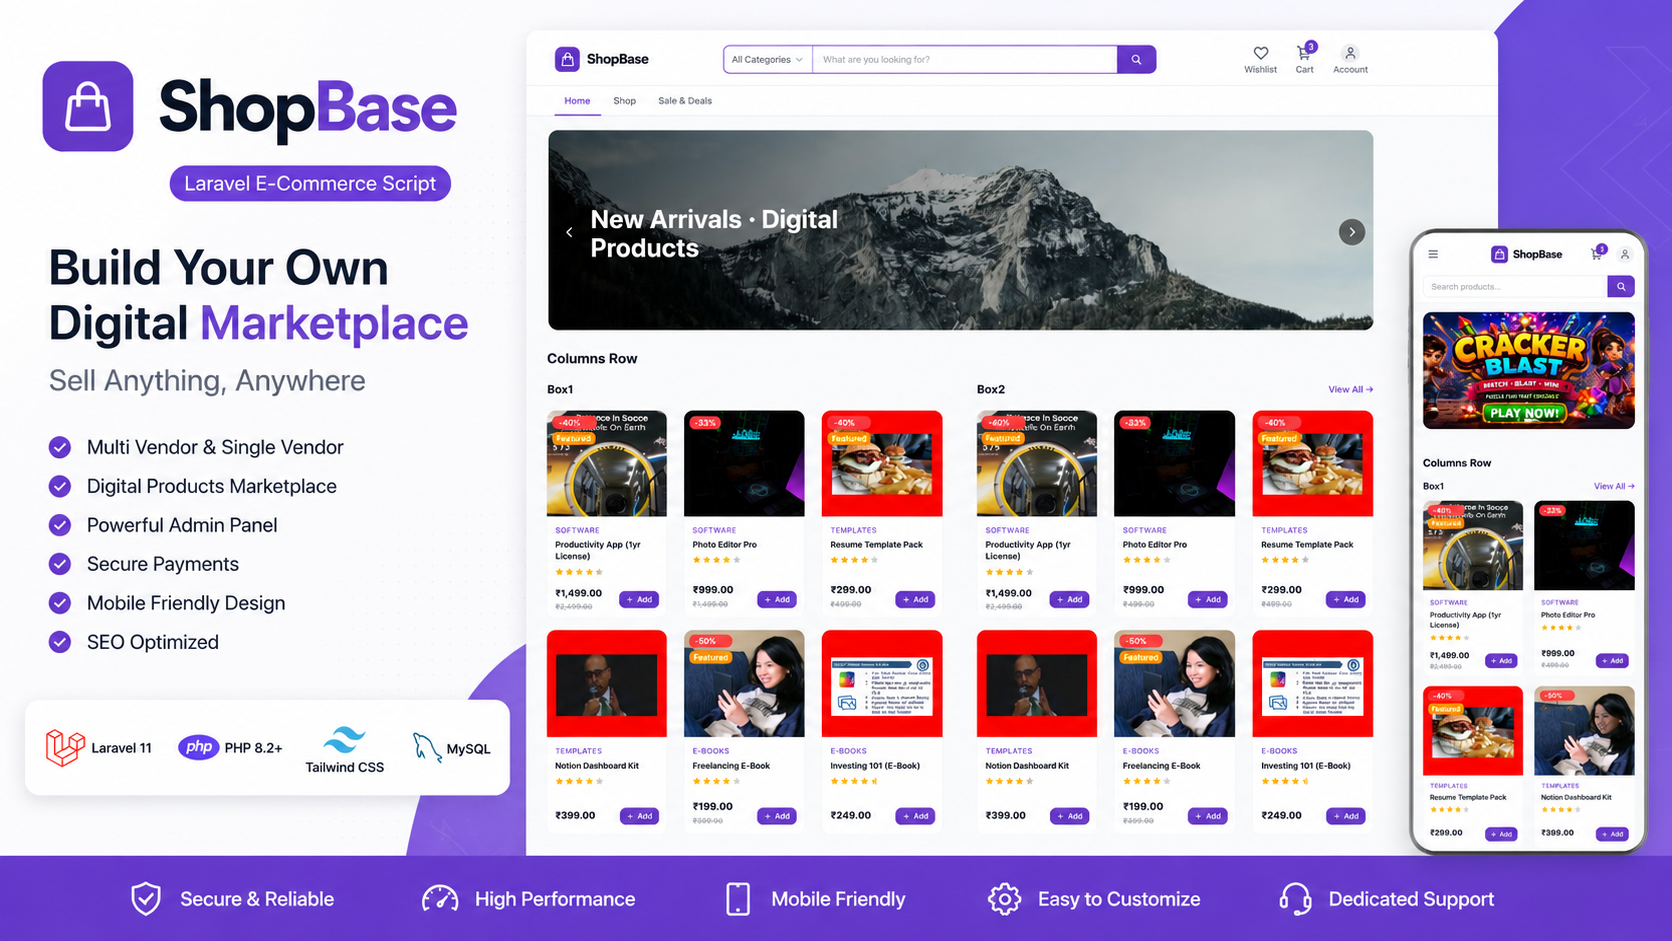This screenshot has width=1672, height=941.
Task: Open the Account icon in desktop header
Action: pos(1350,53)
